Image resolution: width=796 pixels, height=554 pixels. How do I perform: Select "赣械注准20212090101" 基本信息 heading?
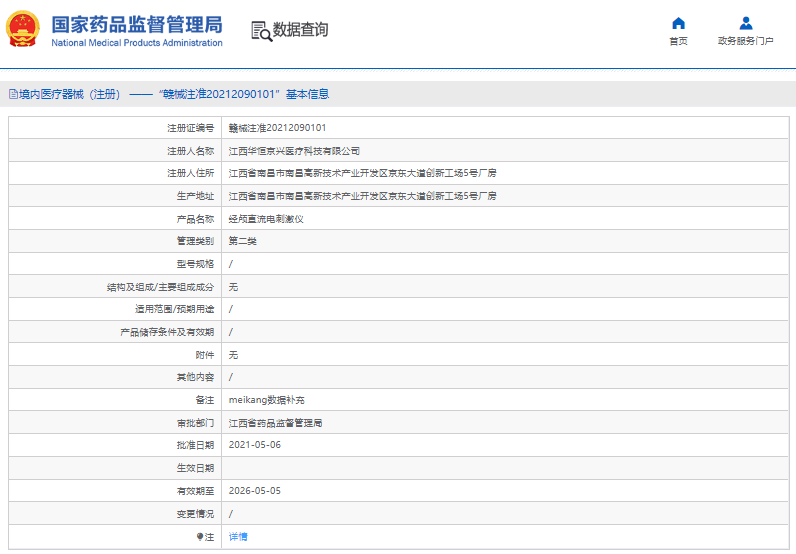(x=244, y=94)
